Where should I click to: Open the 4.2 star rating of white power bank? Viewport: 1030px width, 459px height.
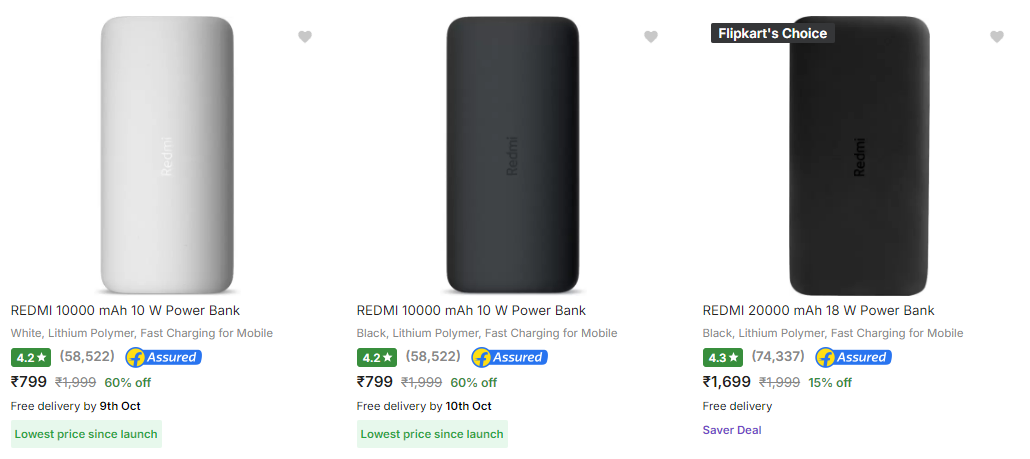pyautogui.click(x=32, y=358)
